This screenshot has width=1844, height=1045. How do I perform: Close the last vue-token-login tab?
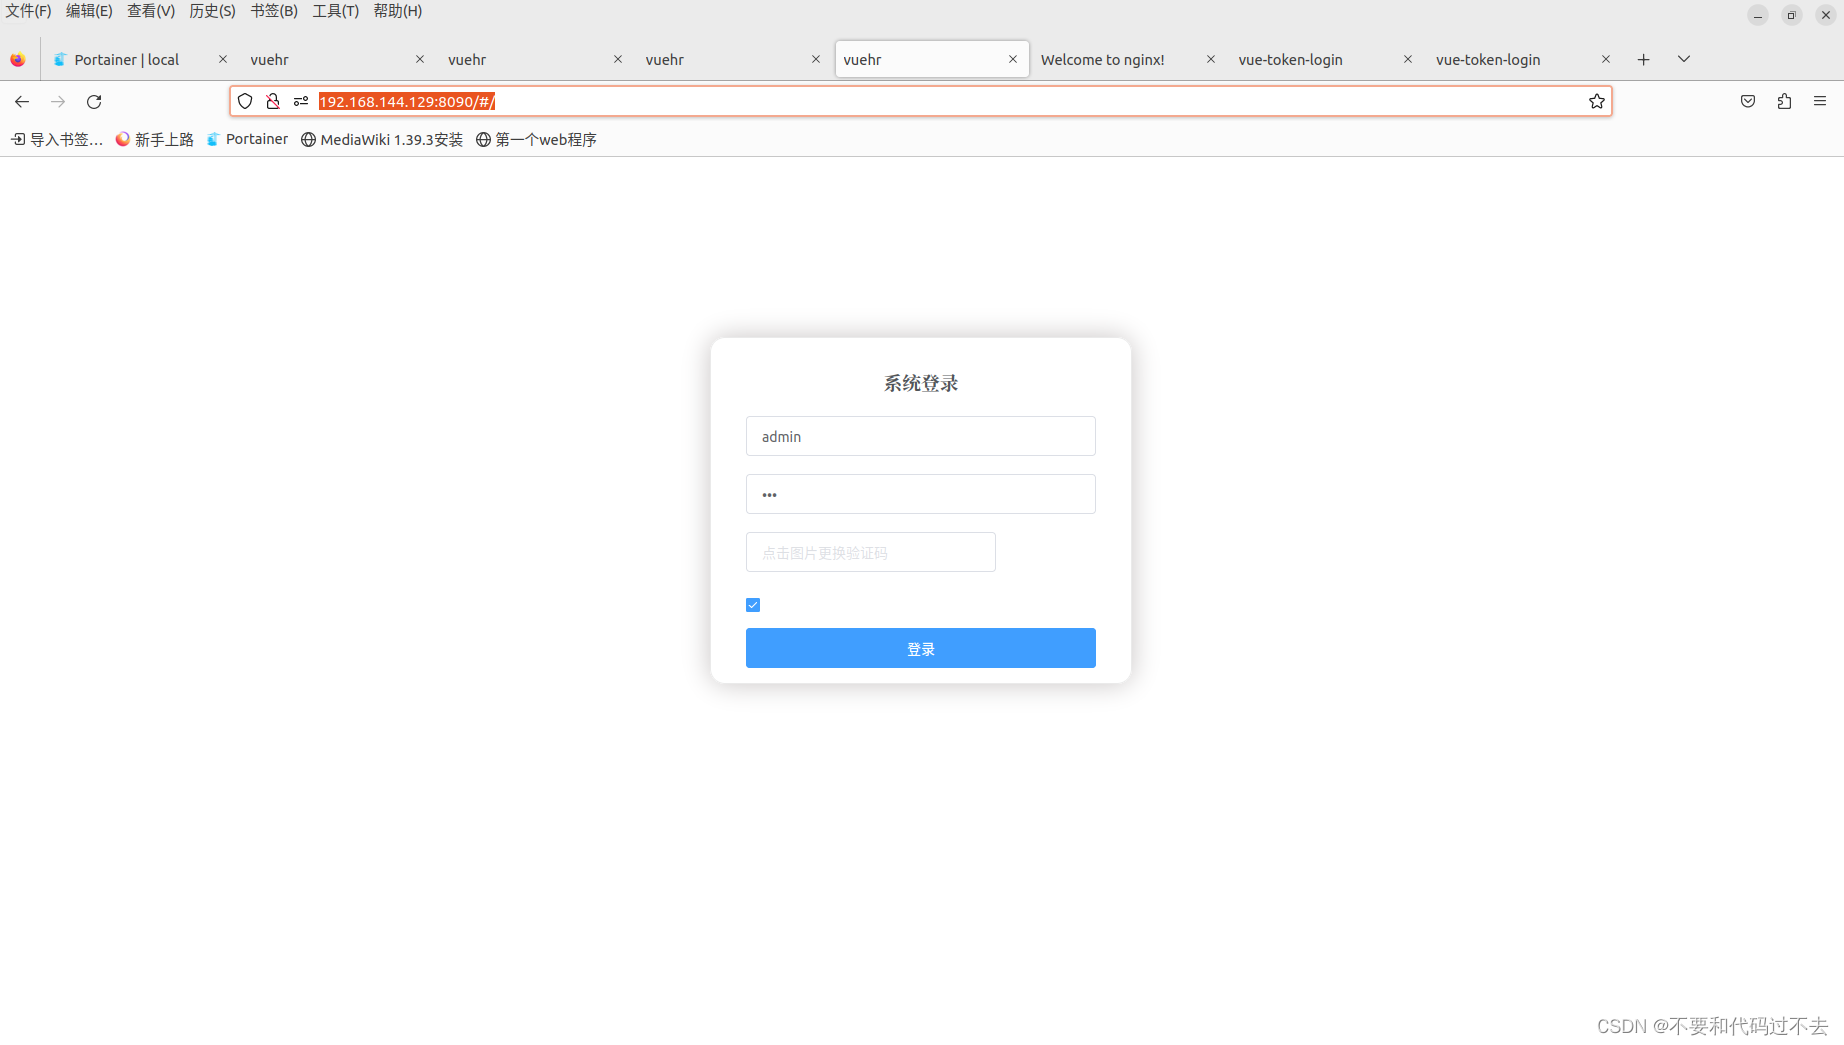click(1606, 59)
